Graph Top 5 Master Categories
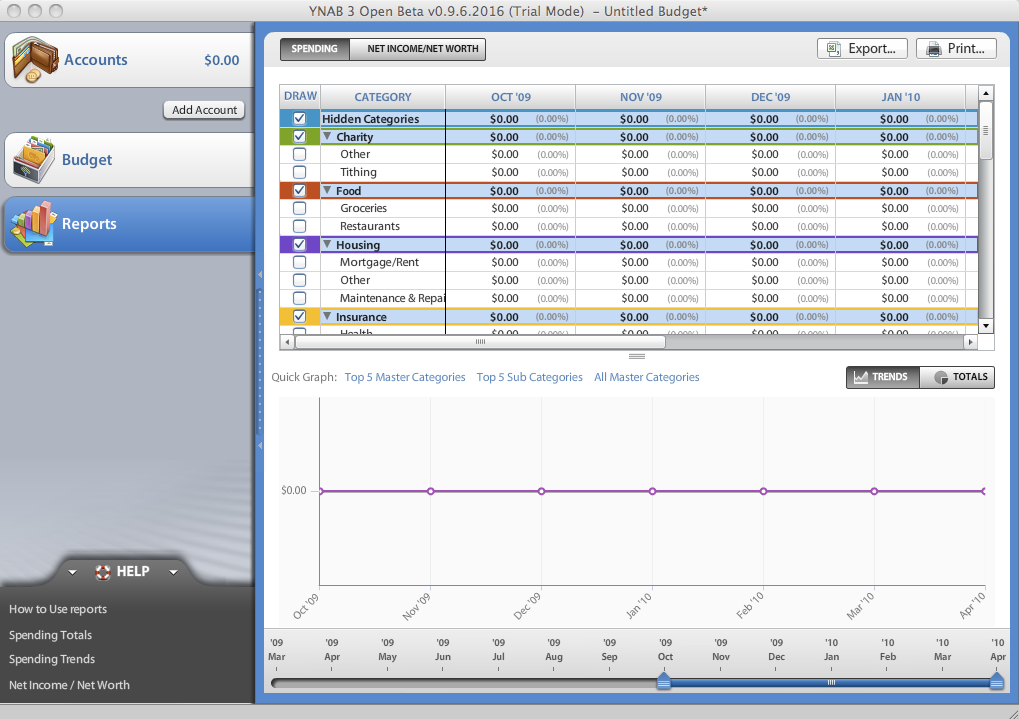 click(405, 377)
